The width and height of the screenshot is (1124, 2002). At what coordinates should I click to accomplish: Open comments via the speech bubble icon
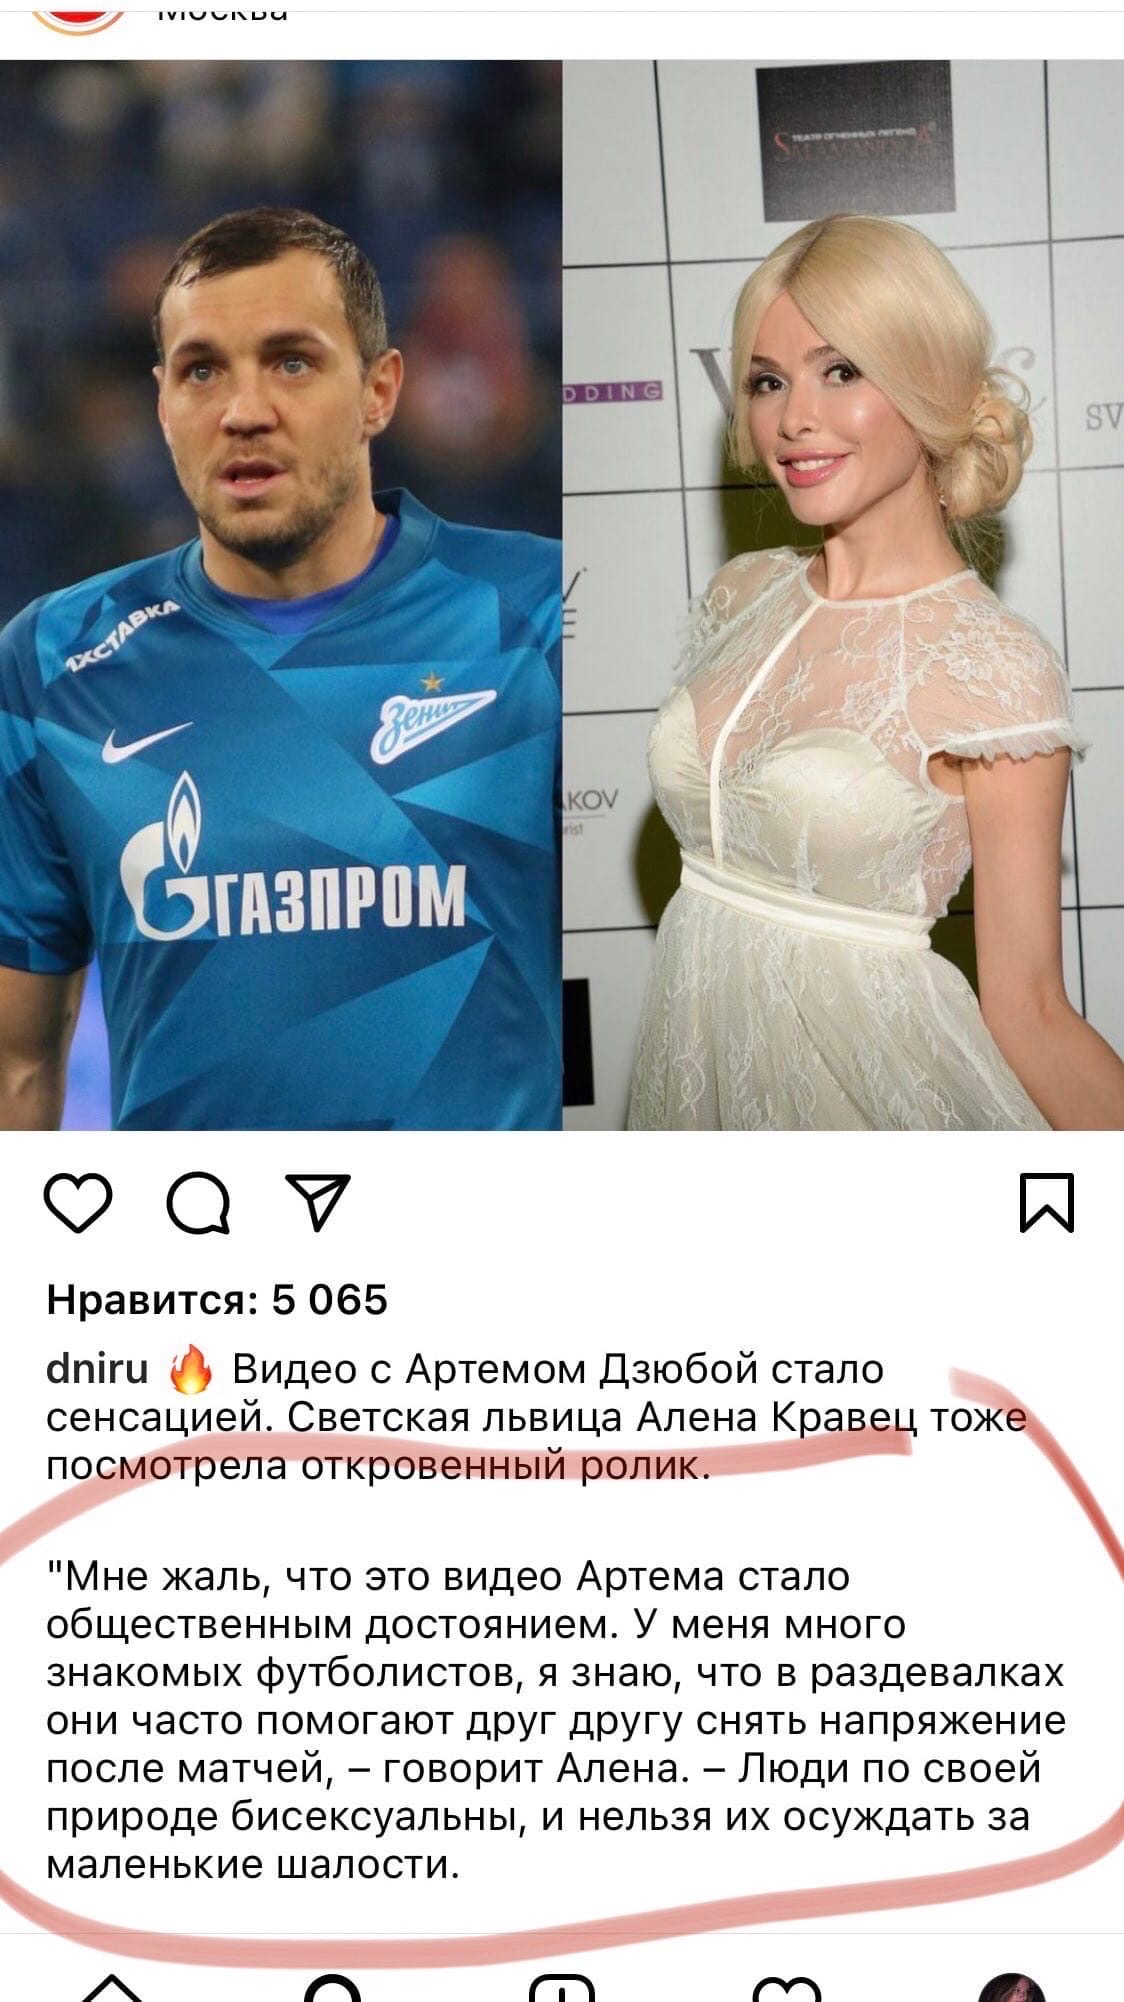click(198, 1201)
